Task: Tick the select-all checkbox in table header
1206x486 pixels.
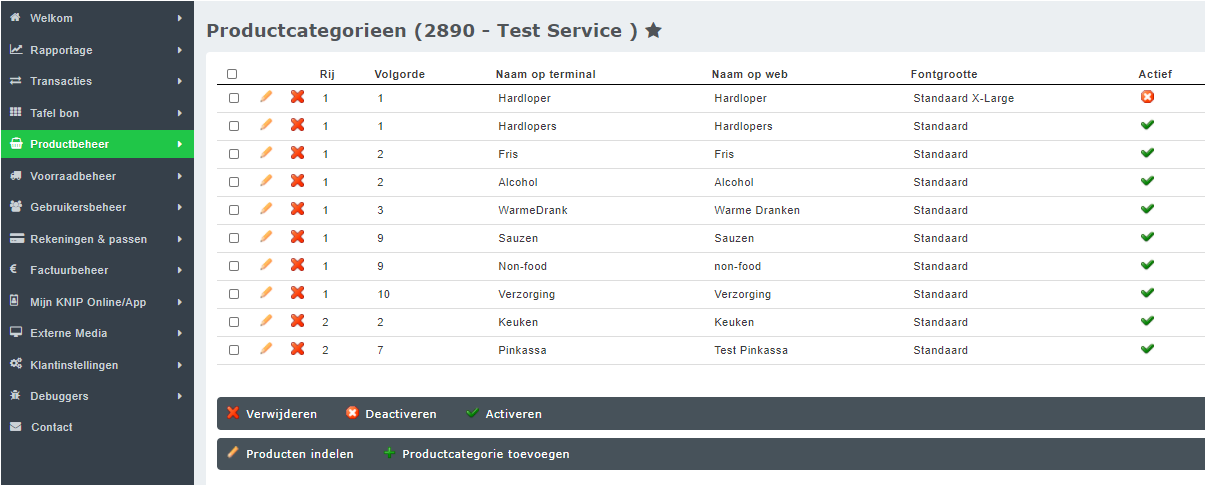Action: (x=232, y=74)
